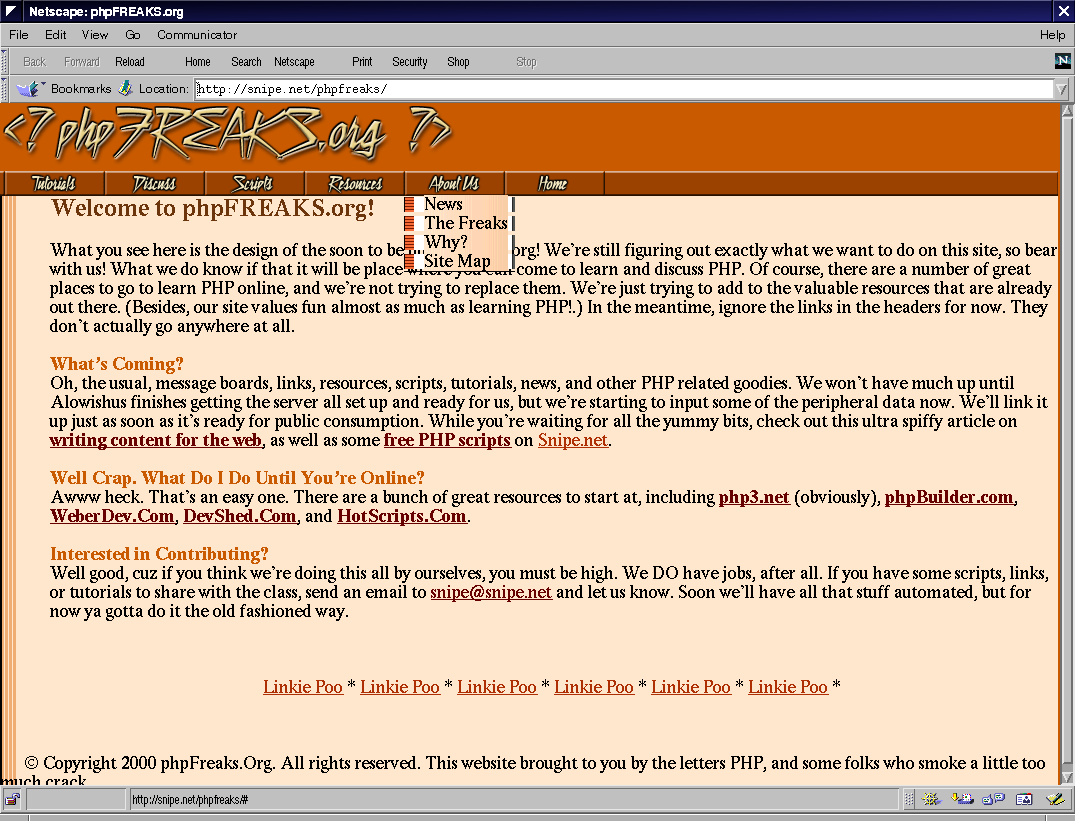Screen dimensions: 1075x821
Task: Open the Edit menu
Action: click(56, 34)
